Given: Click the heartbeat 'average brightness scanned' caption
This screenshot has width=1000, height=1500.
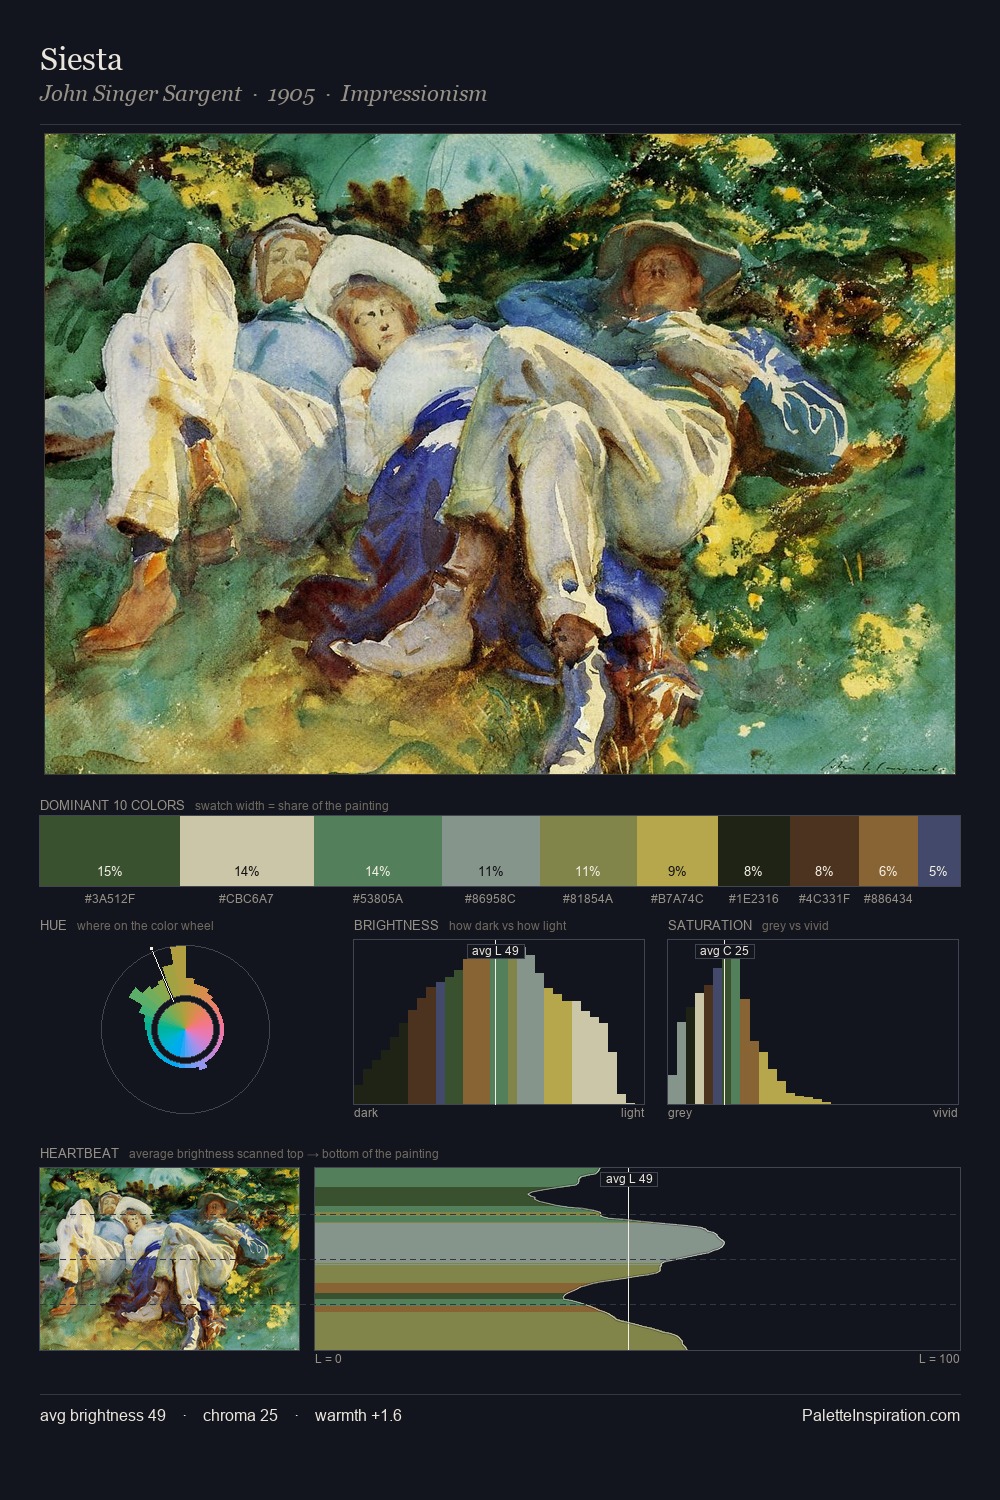Looking at the screenshot, I should pos(284,1154).
